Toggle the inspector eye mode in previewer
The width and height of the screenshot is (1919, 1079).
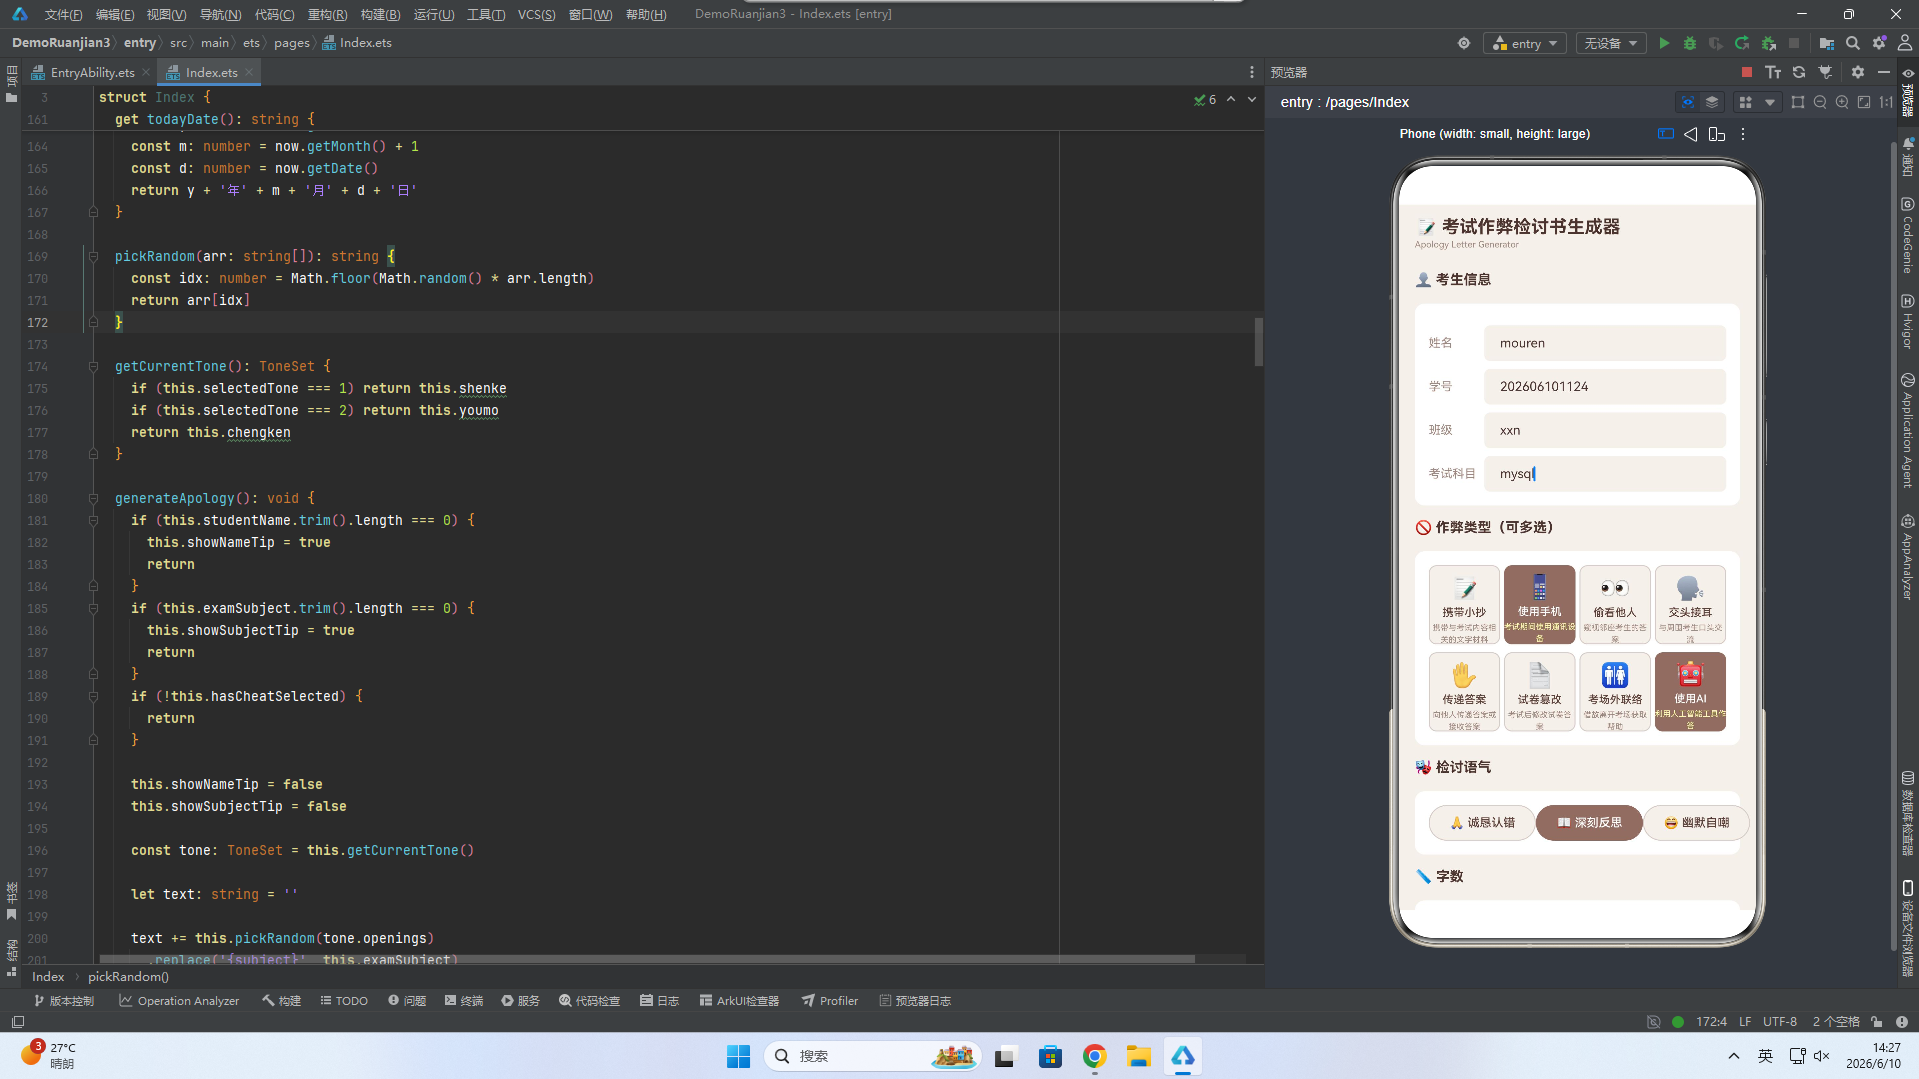pyautogui.click(x=1688, y=102)
